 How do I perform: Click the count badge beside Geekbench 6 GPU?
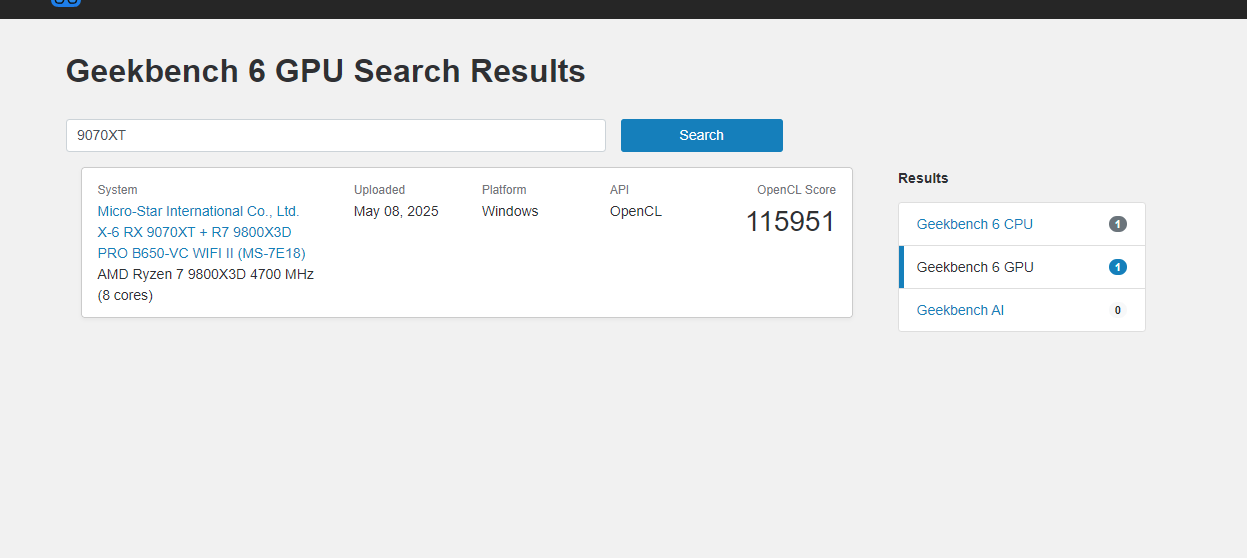[x=1118, y=267]
